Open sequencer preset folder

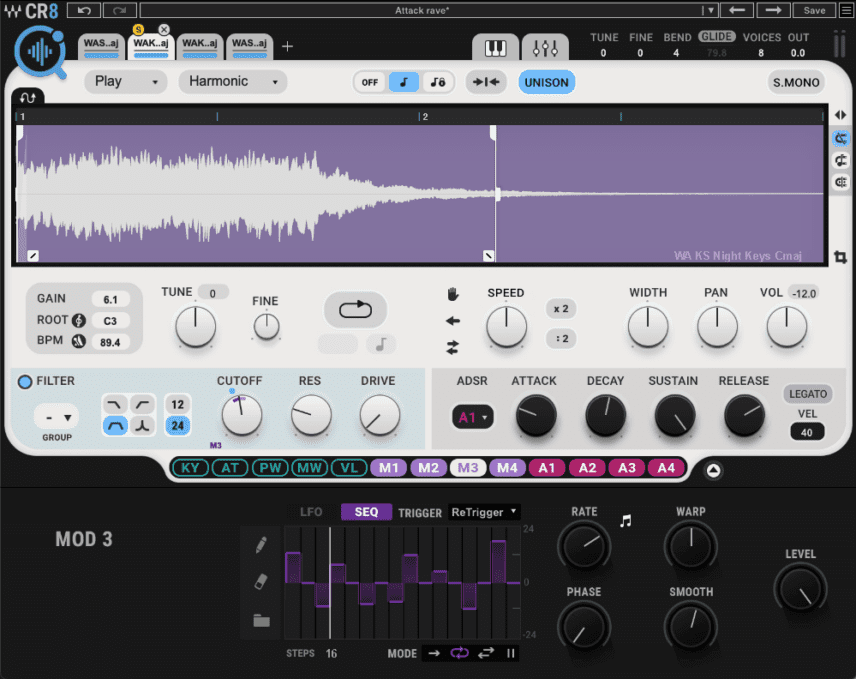[261, 620]
